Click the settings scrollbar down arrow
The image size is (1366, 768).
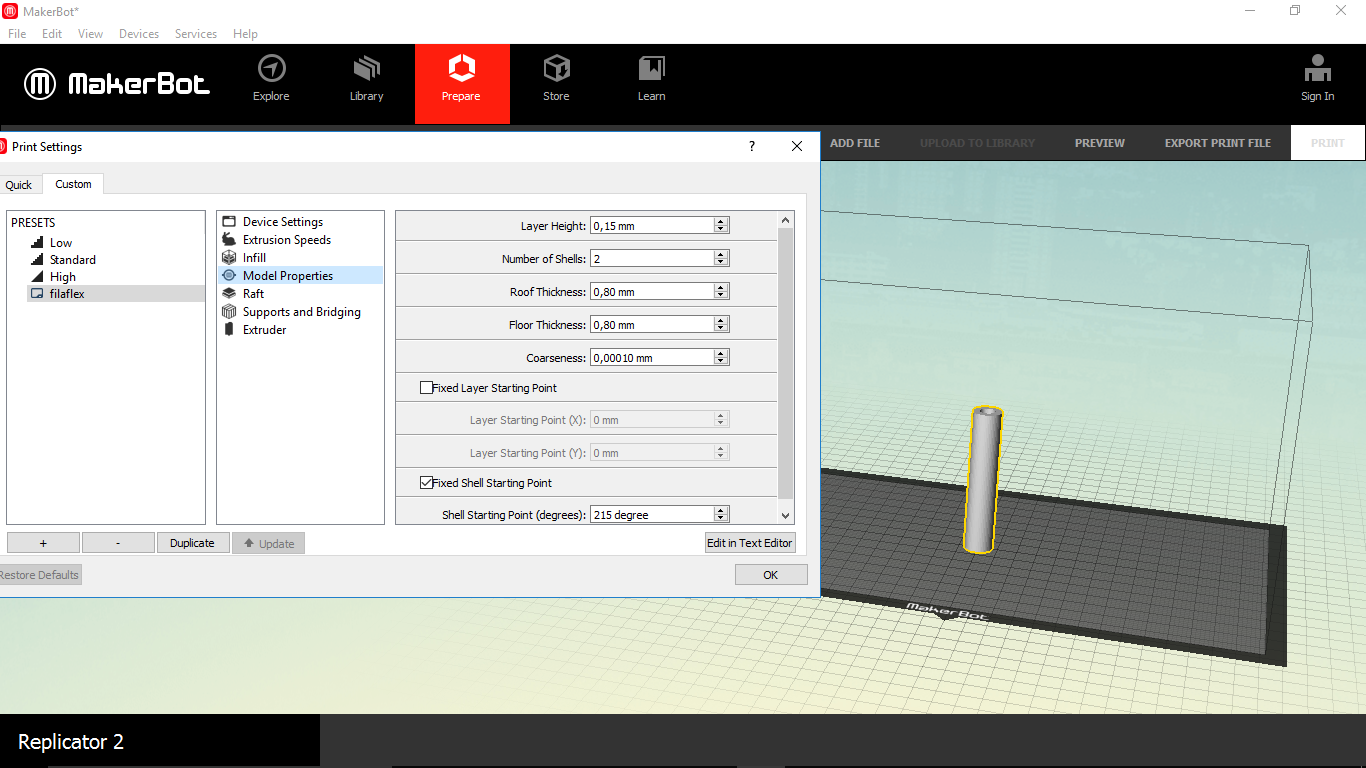pos(785,516)
